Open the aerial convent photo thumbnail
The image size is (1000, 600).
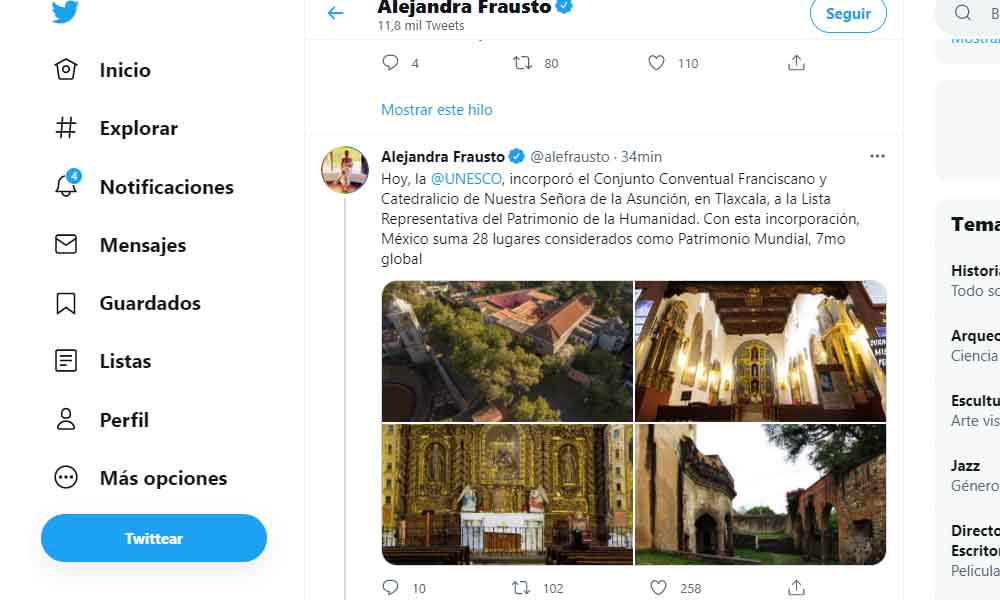point(507,351)
